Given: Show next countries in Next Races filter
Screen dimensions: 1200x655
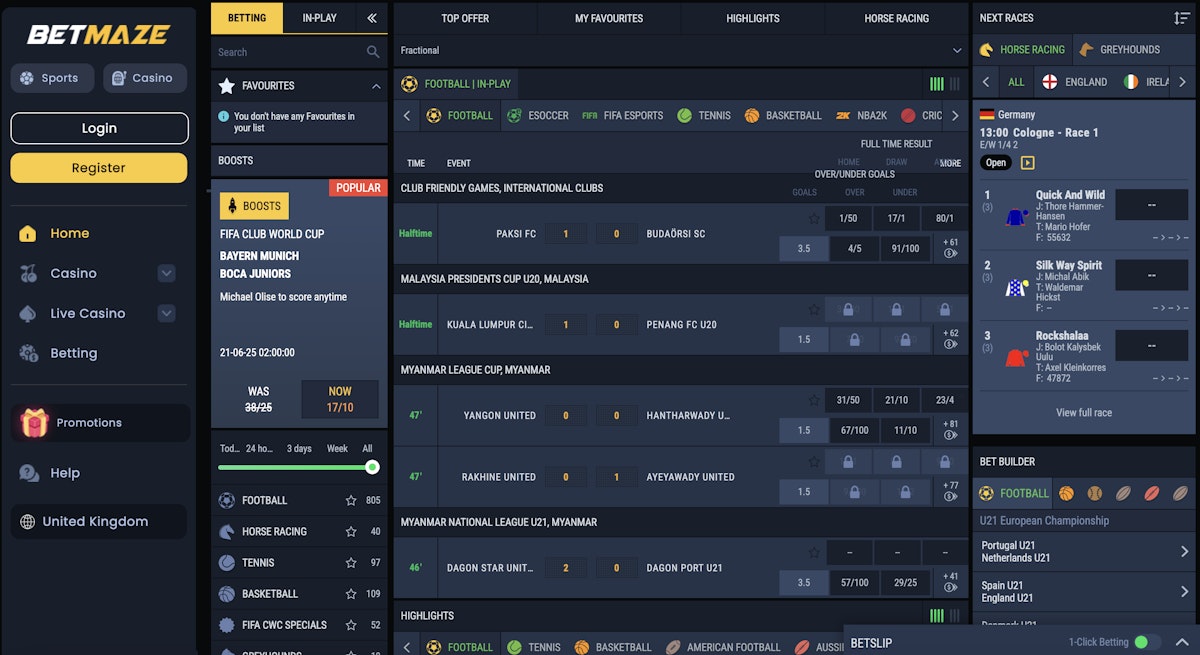Looking at the screenshot, I should click(x=1182, y=82).
